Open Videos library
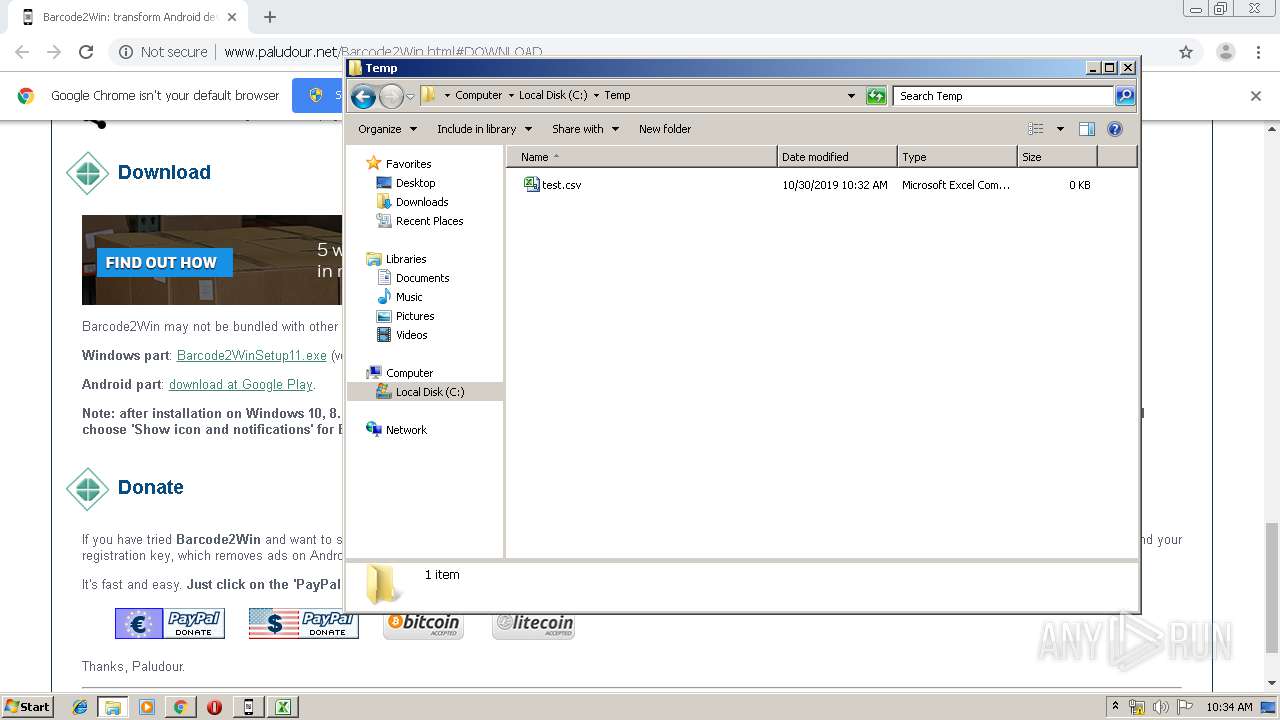 click(x=411, y=335)
